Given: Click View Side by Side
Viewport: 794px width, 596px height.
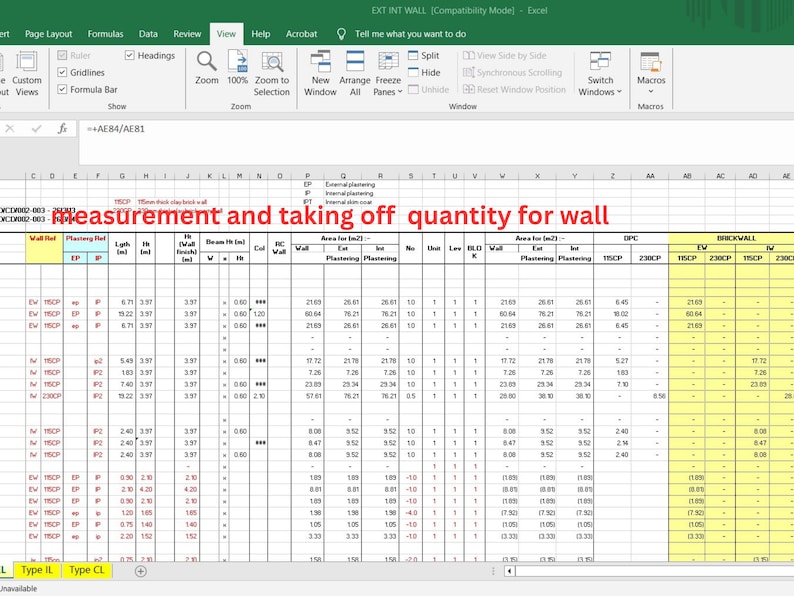Looking at the screenshot, I should click(505, 55).
